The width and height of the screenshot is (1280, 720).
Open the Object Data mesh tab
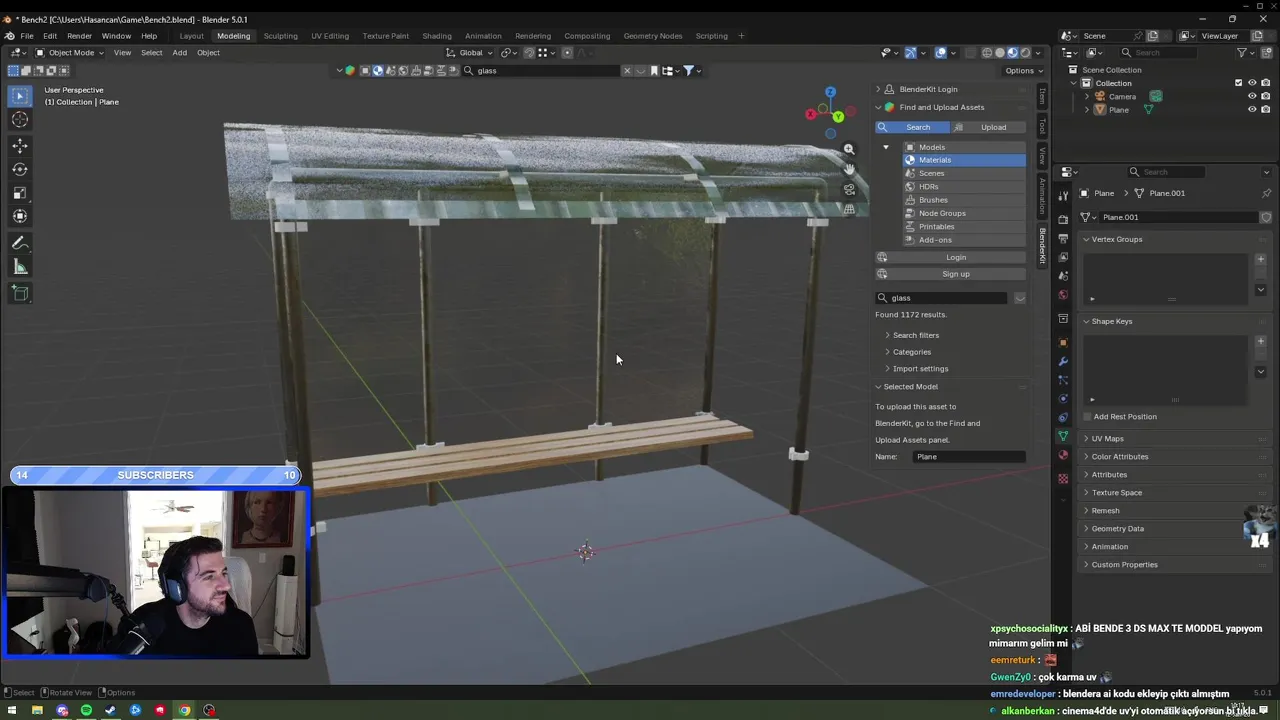click(1063, 437)
